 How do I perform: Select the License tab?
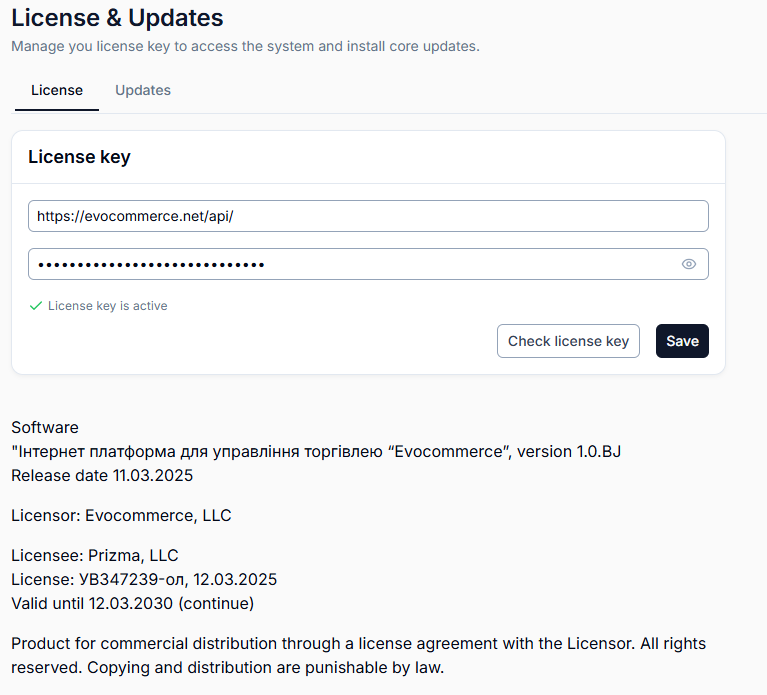click(x=57, y=90)
